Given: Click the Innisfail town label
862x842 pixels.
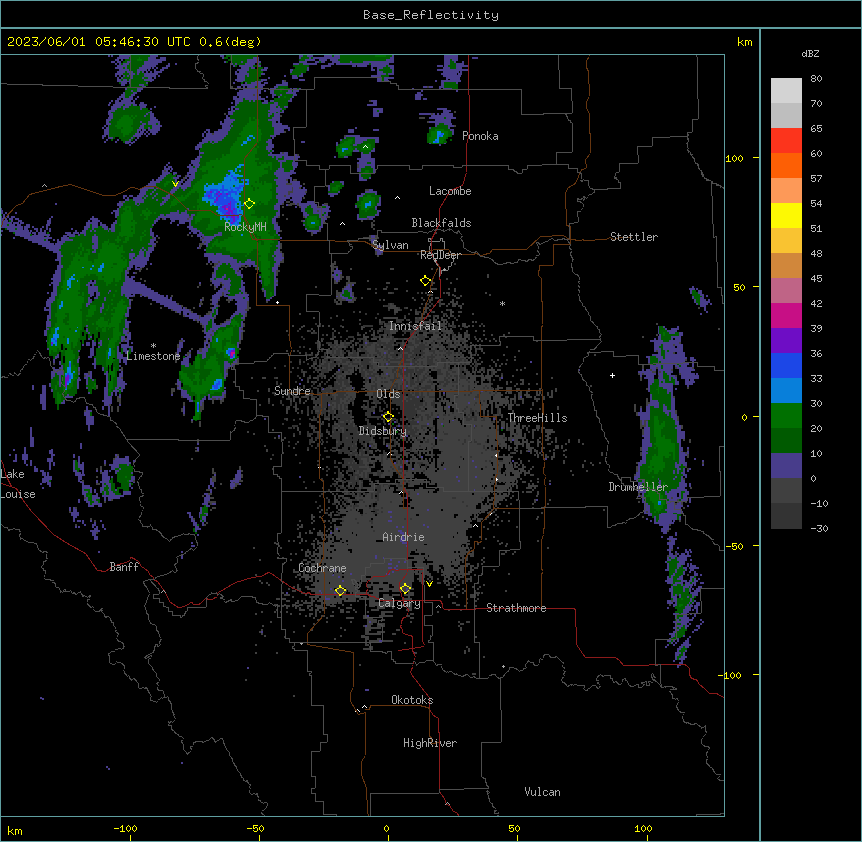Looking at the screenshot, I should click(x=415, y=326).
